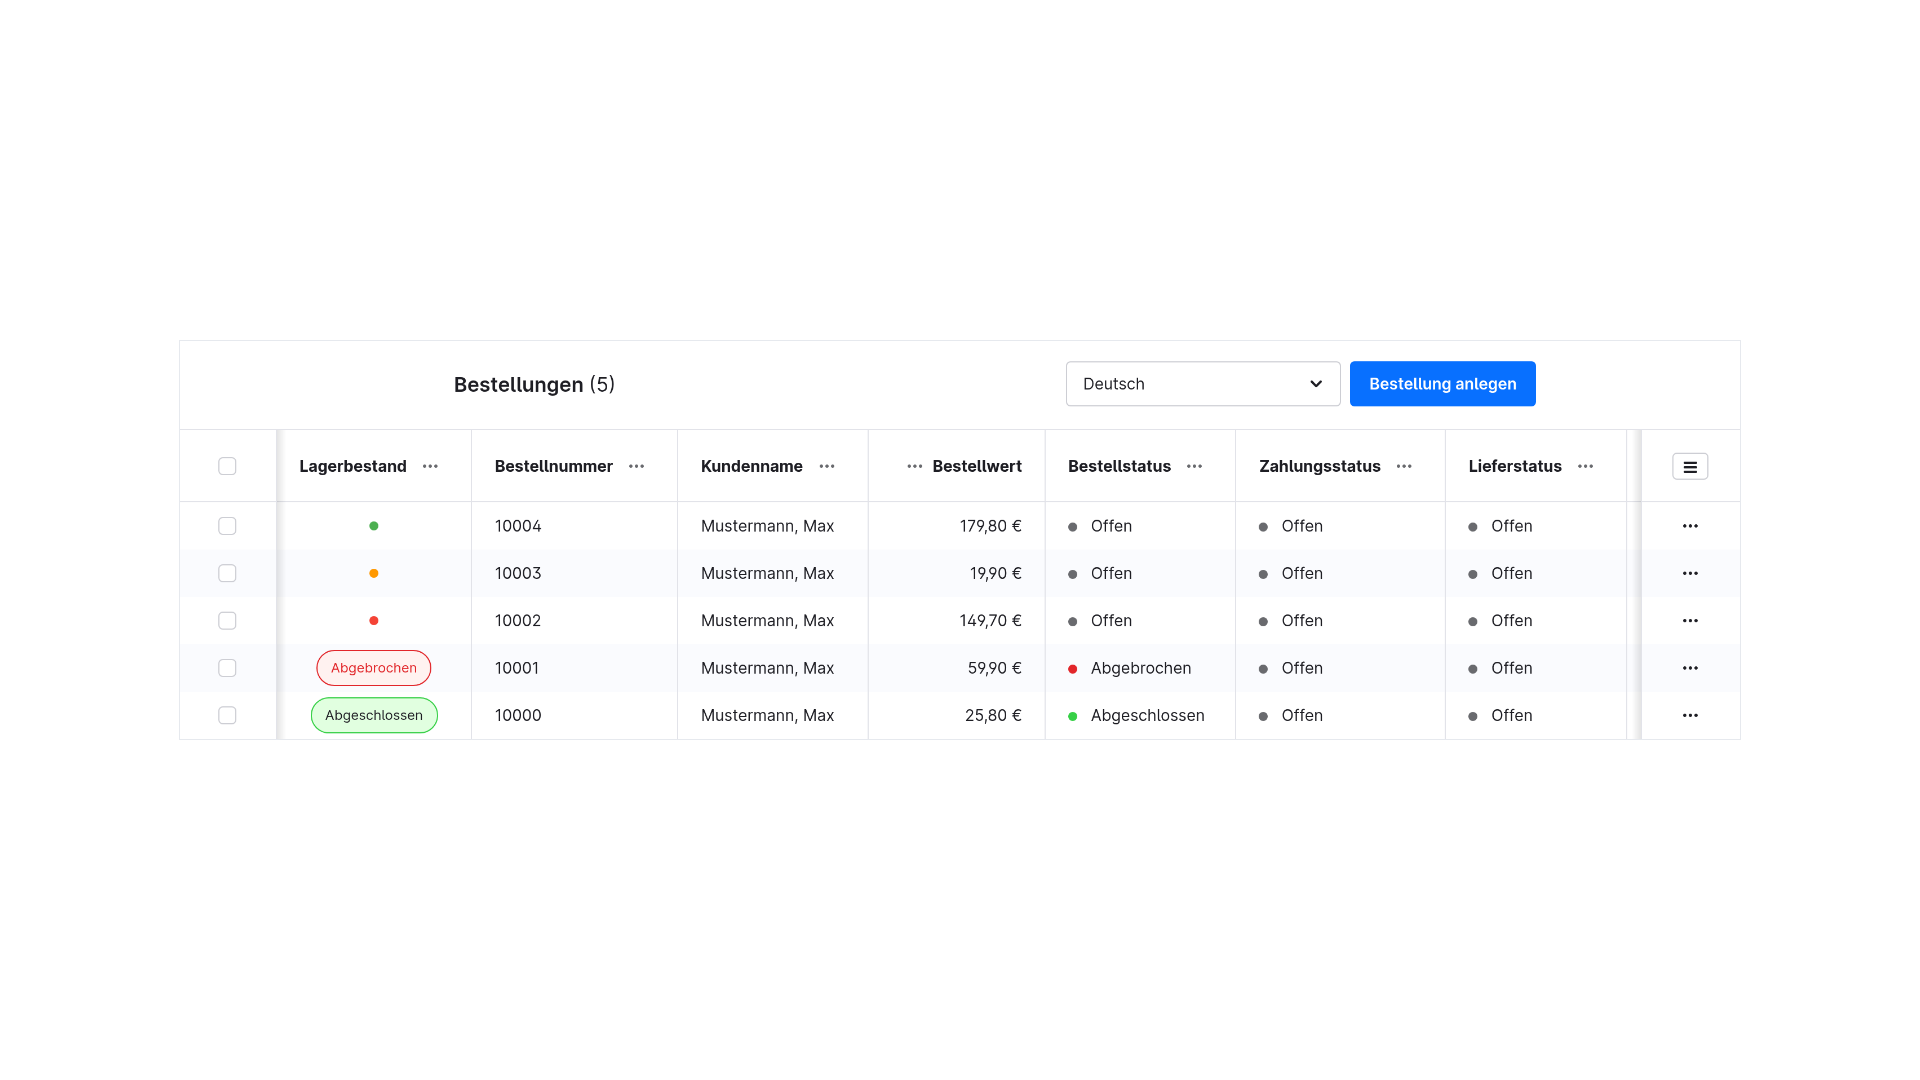Tick checkbox for order 10002
This screenshot has height=1080, width=1920.
point(227,621)
